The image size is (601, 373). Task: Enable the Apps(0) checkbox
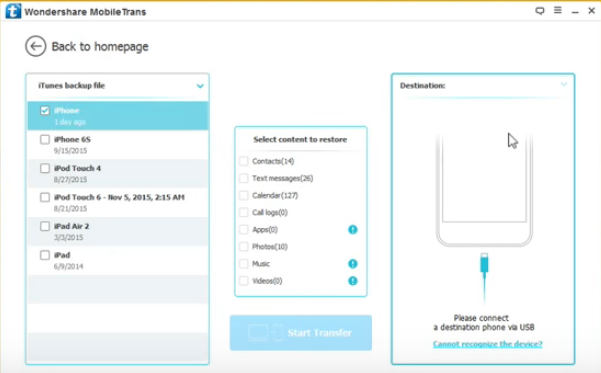pos(244,230)
